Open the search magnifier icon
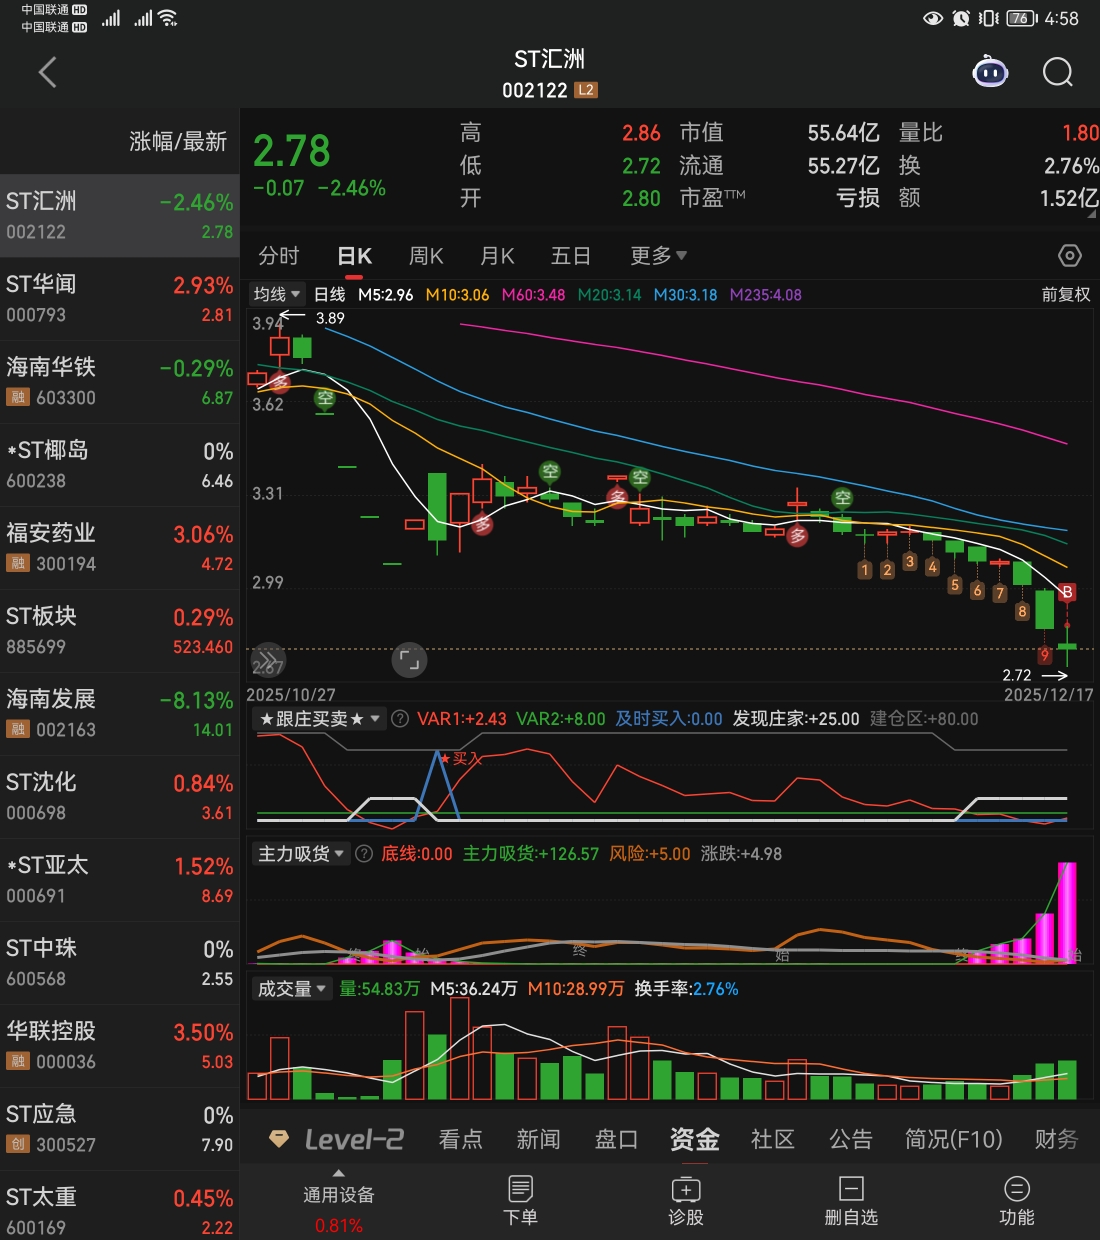 pos(1057,72)
